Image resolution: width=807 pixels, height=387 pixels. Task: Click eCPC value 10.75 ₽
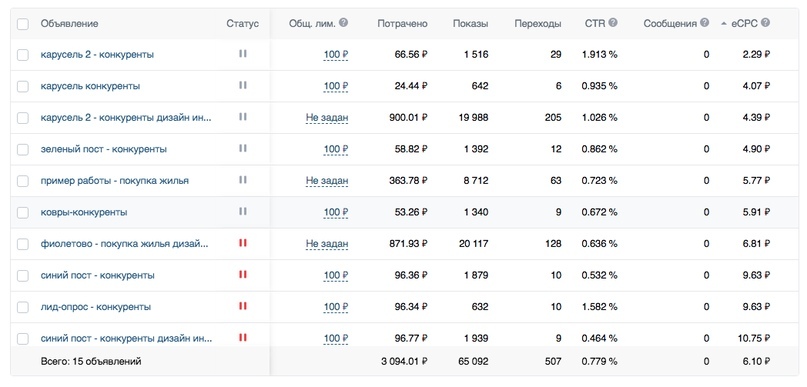[753, 339]
